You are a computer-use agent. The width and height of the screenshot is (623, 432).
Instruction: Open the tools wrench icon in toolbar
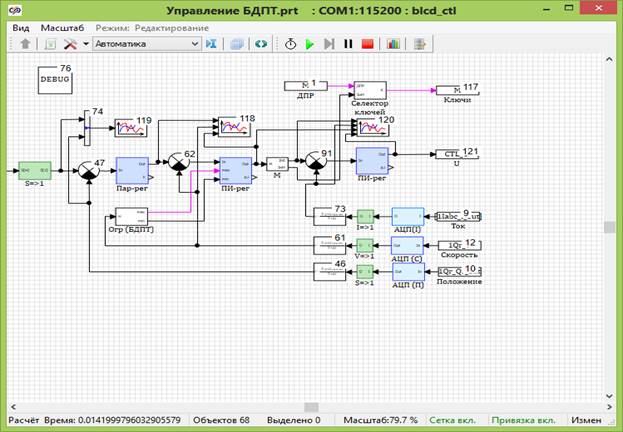point(70,44)
